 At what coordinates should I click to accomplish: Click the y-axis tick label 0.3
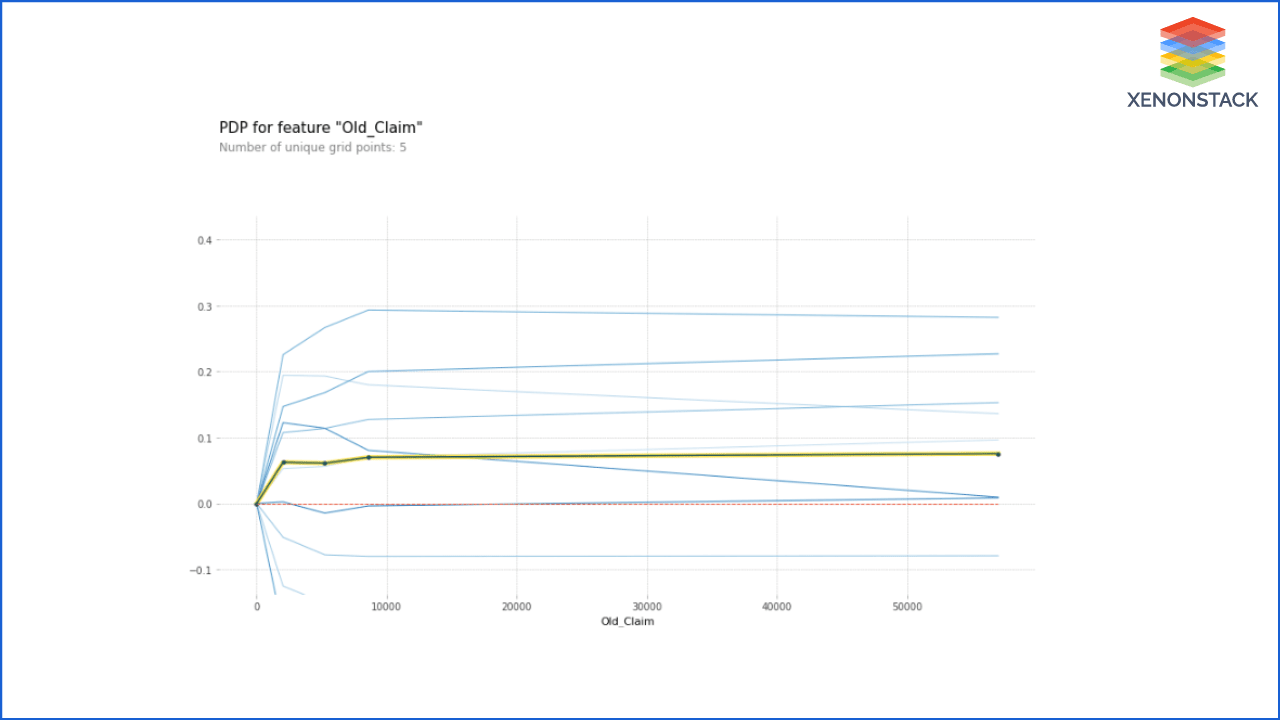(x=205, y=306)
